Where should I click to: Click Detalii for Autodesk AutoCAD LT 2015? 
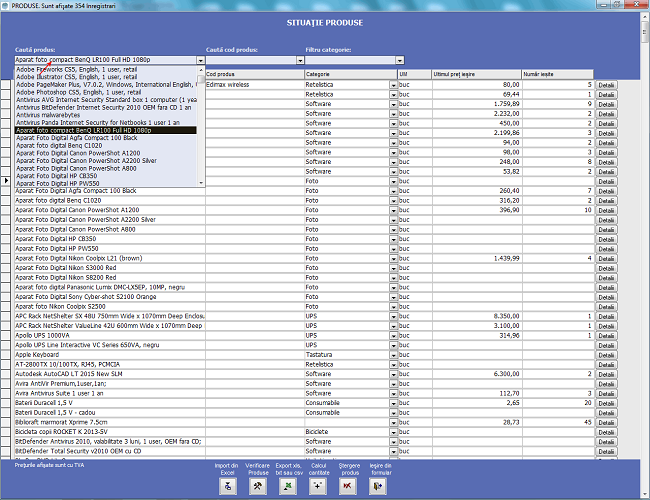point(606,374)
